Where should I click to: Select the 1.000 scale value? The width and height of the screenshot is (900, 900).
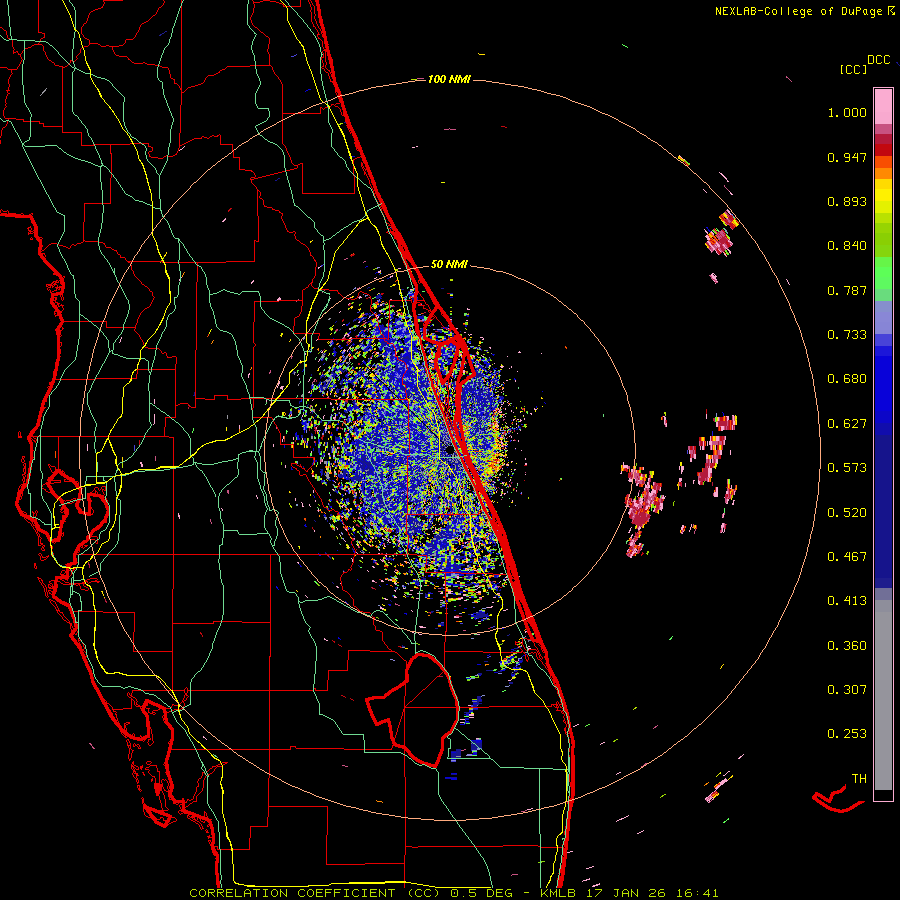[847, 112]
